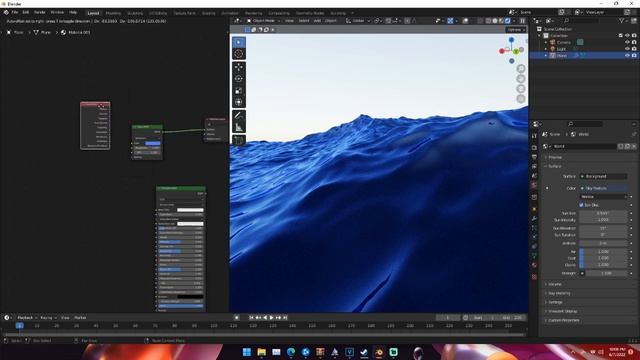Select the Transform tool

coord(239,102)
